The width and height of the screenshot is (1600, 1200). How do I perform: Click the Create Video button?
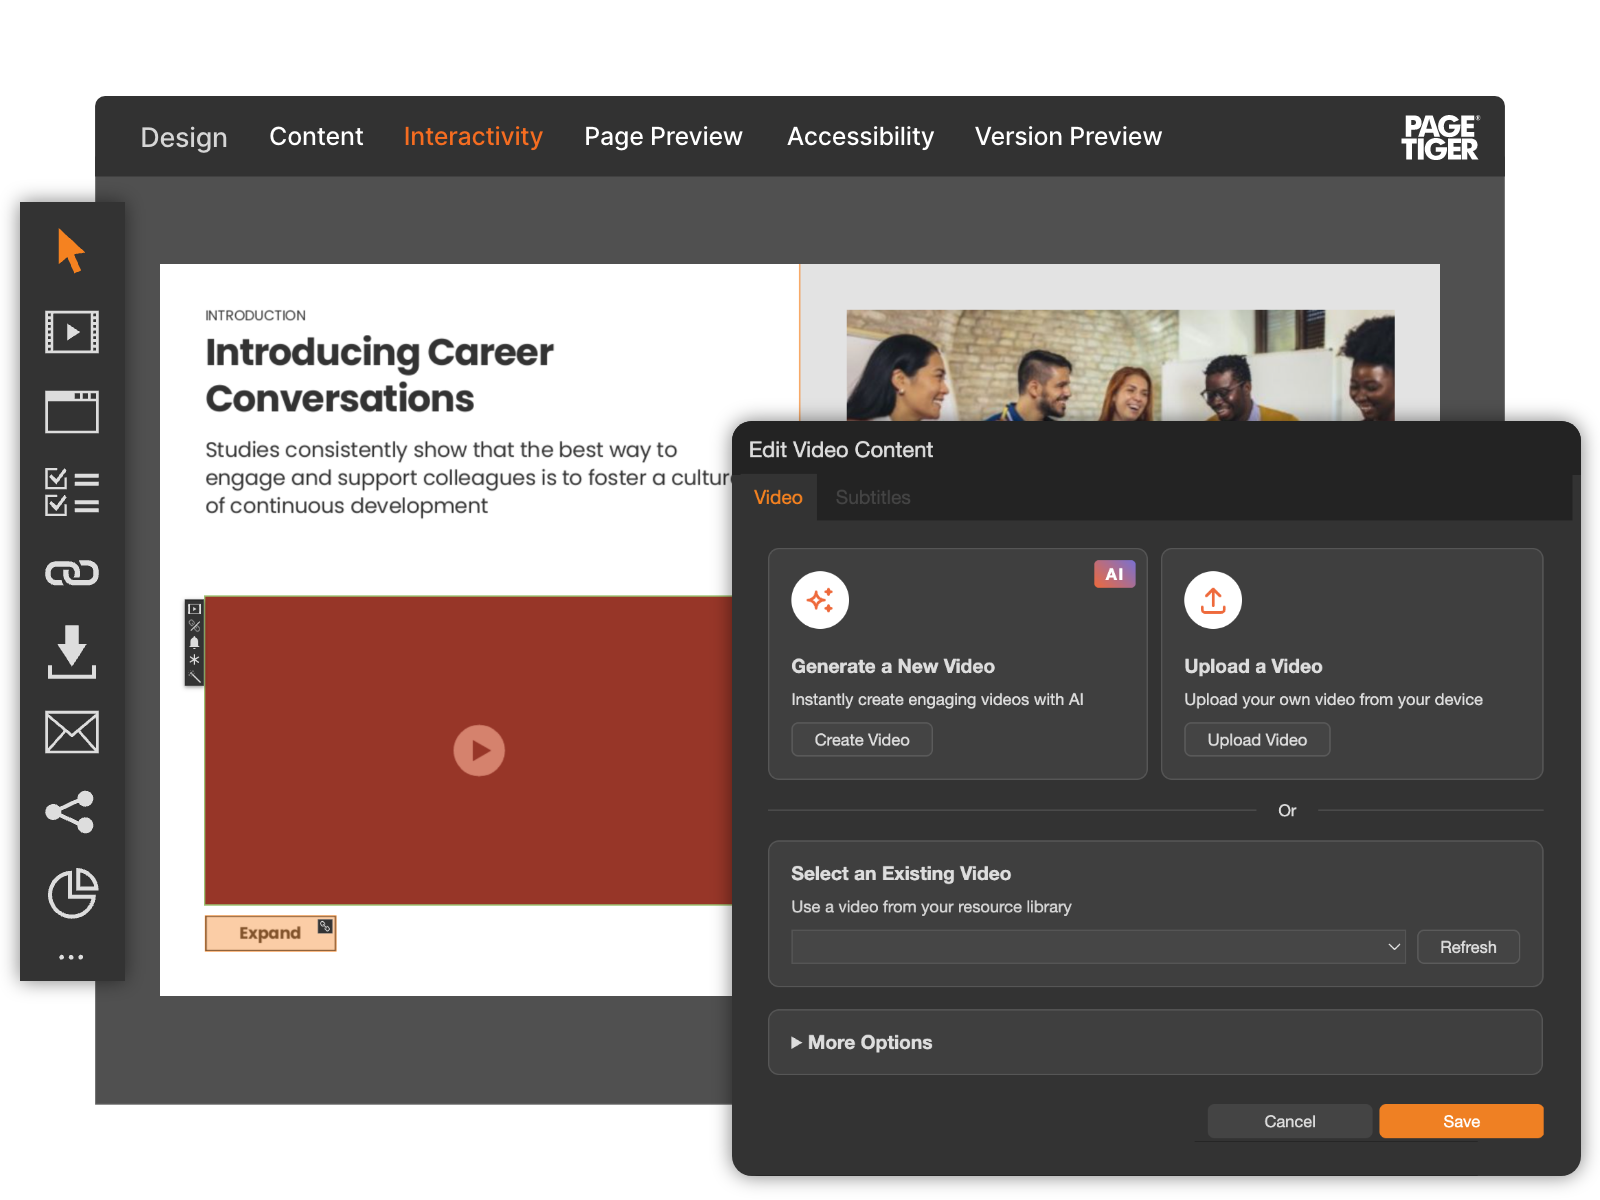point(862,740)
